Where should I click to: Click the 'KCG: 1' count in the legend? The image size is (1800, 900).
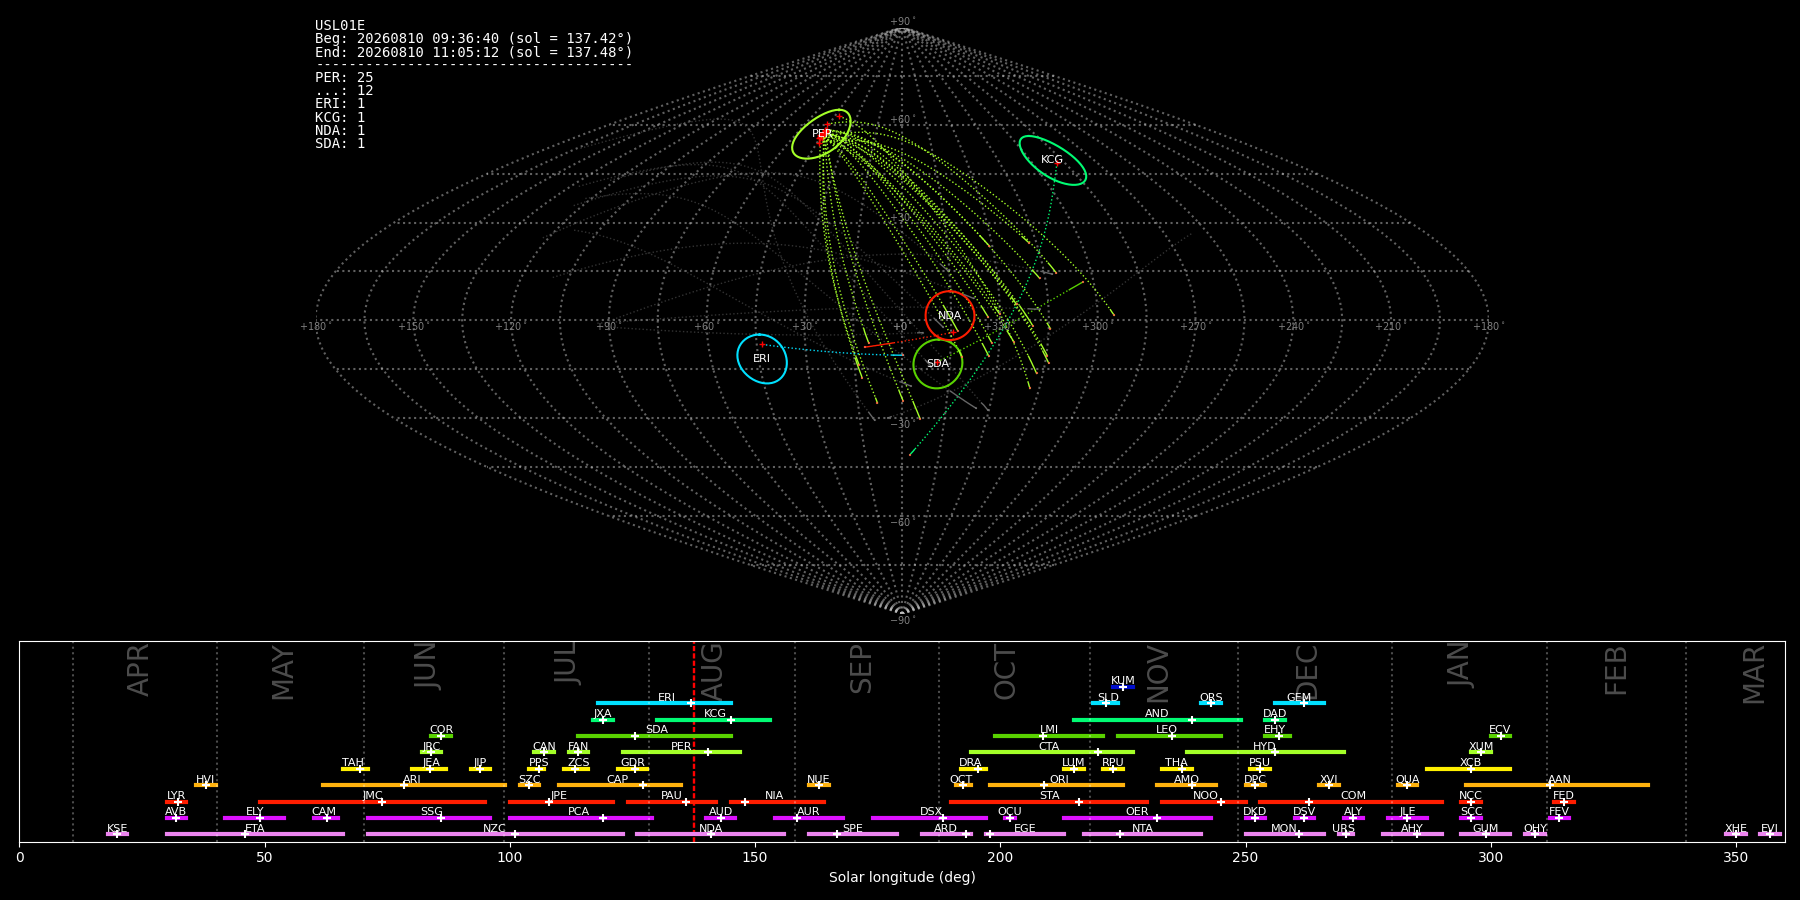(x=340, y=118)
